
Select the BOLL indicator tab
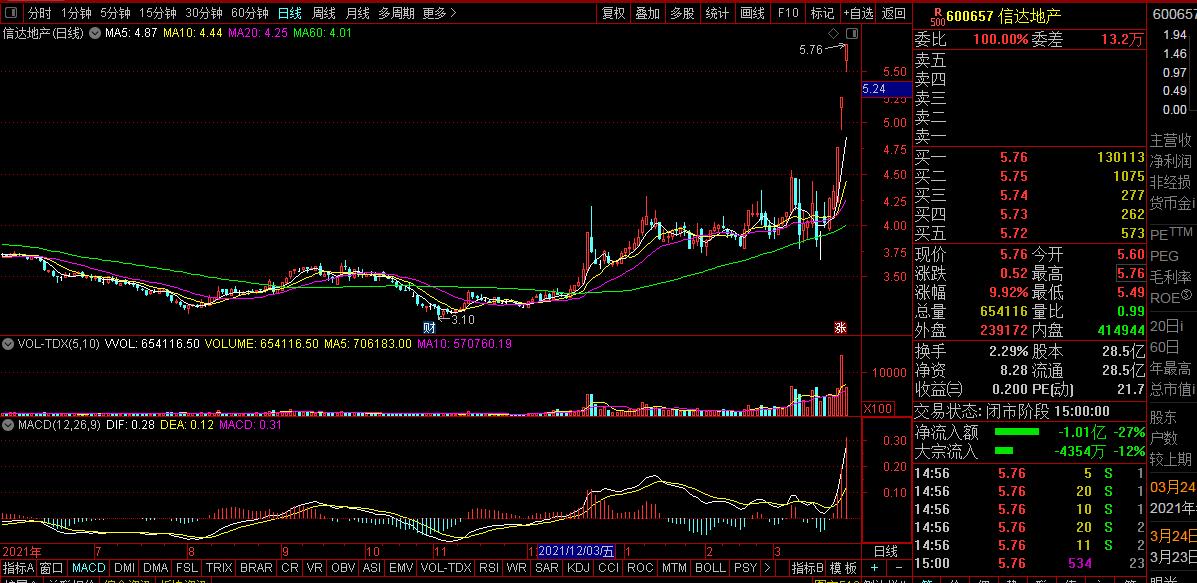tap(711, 569)
